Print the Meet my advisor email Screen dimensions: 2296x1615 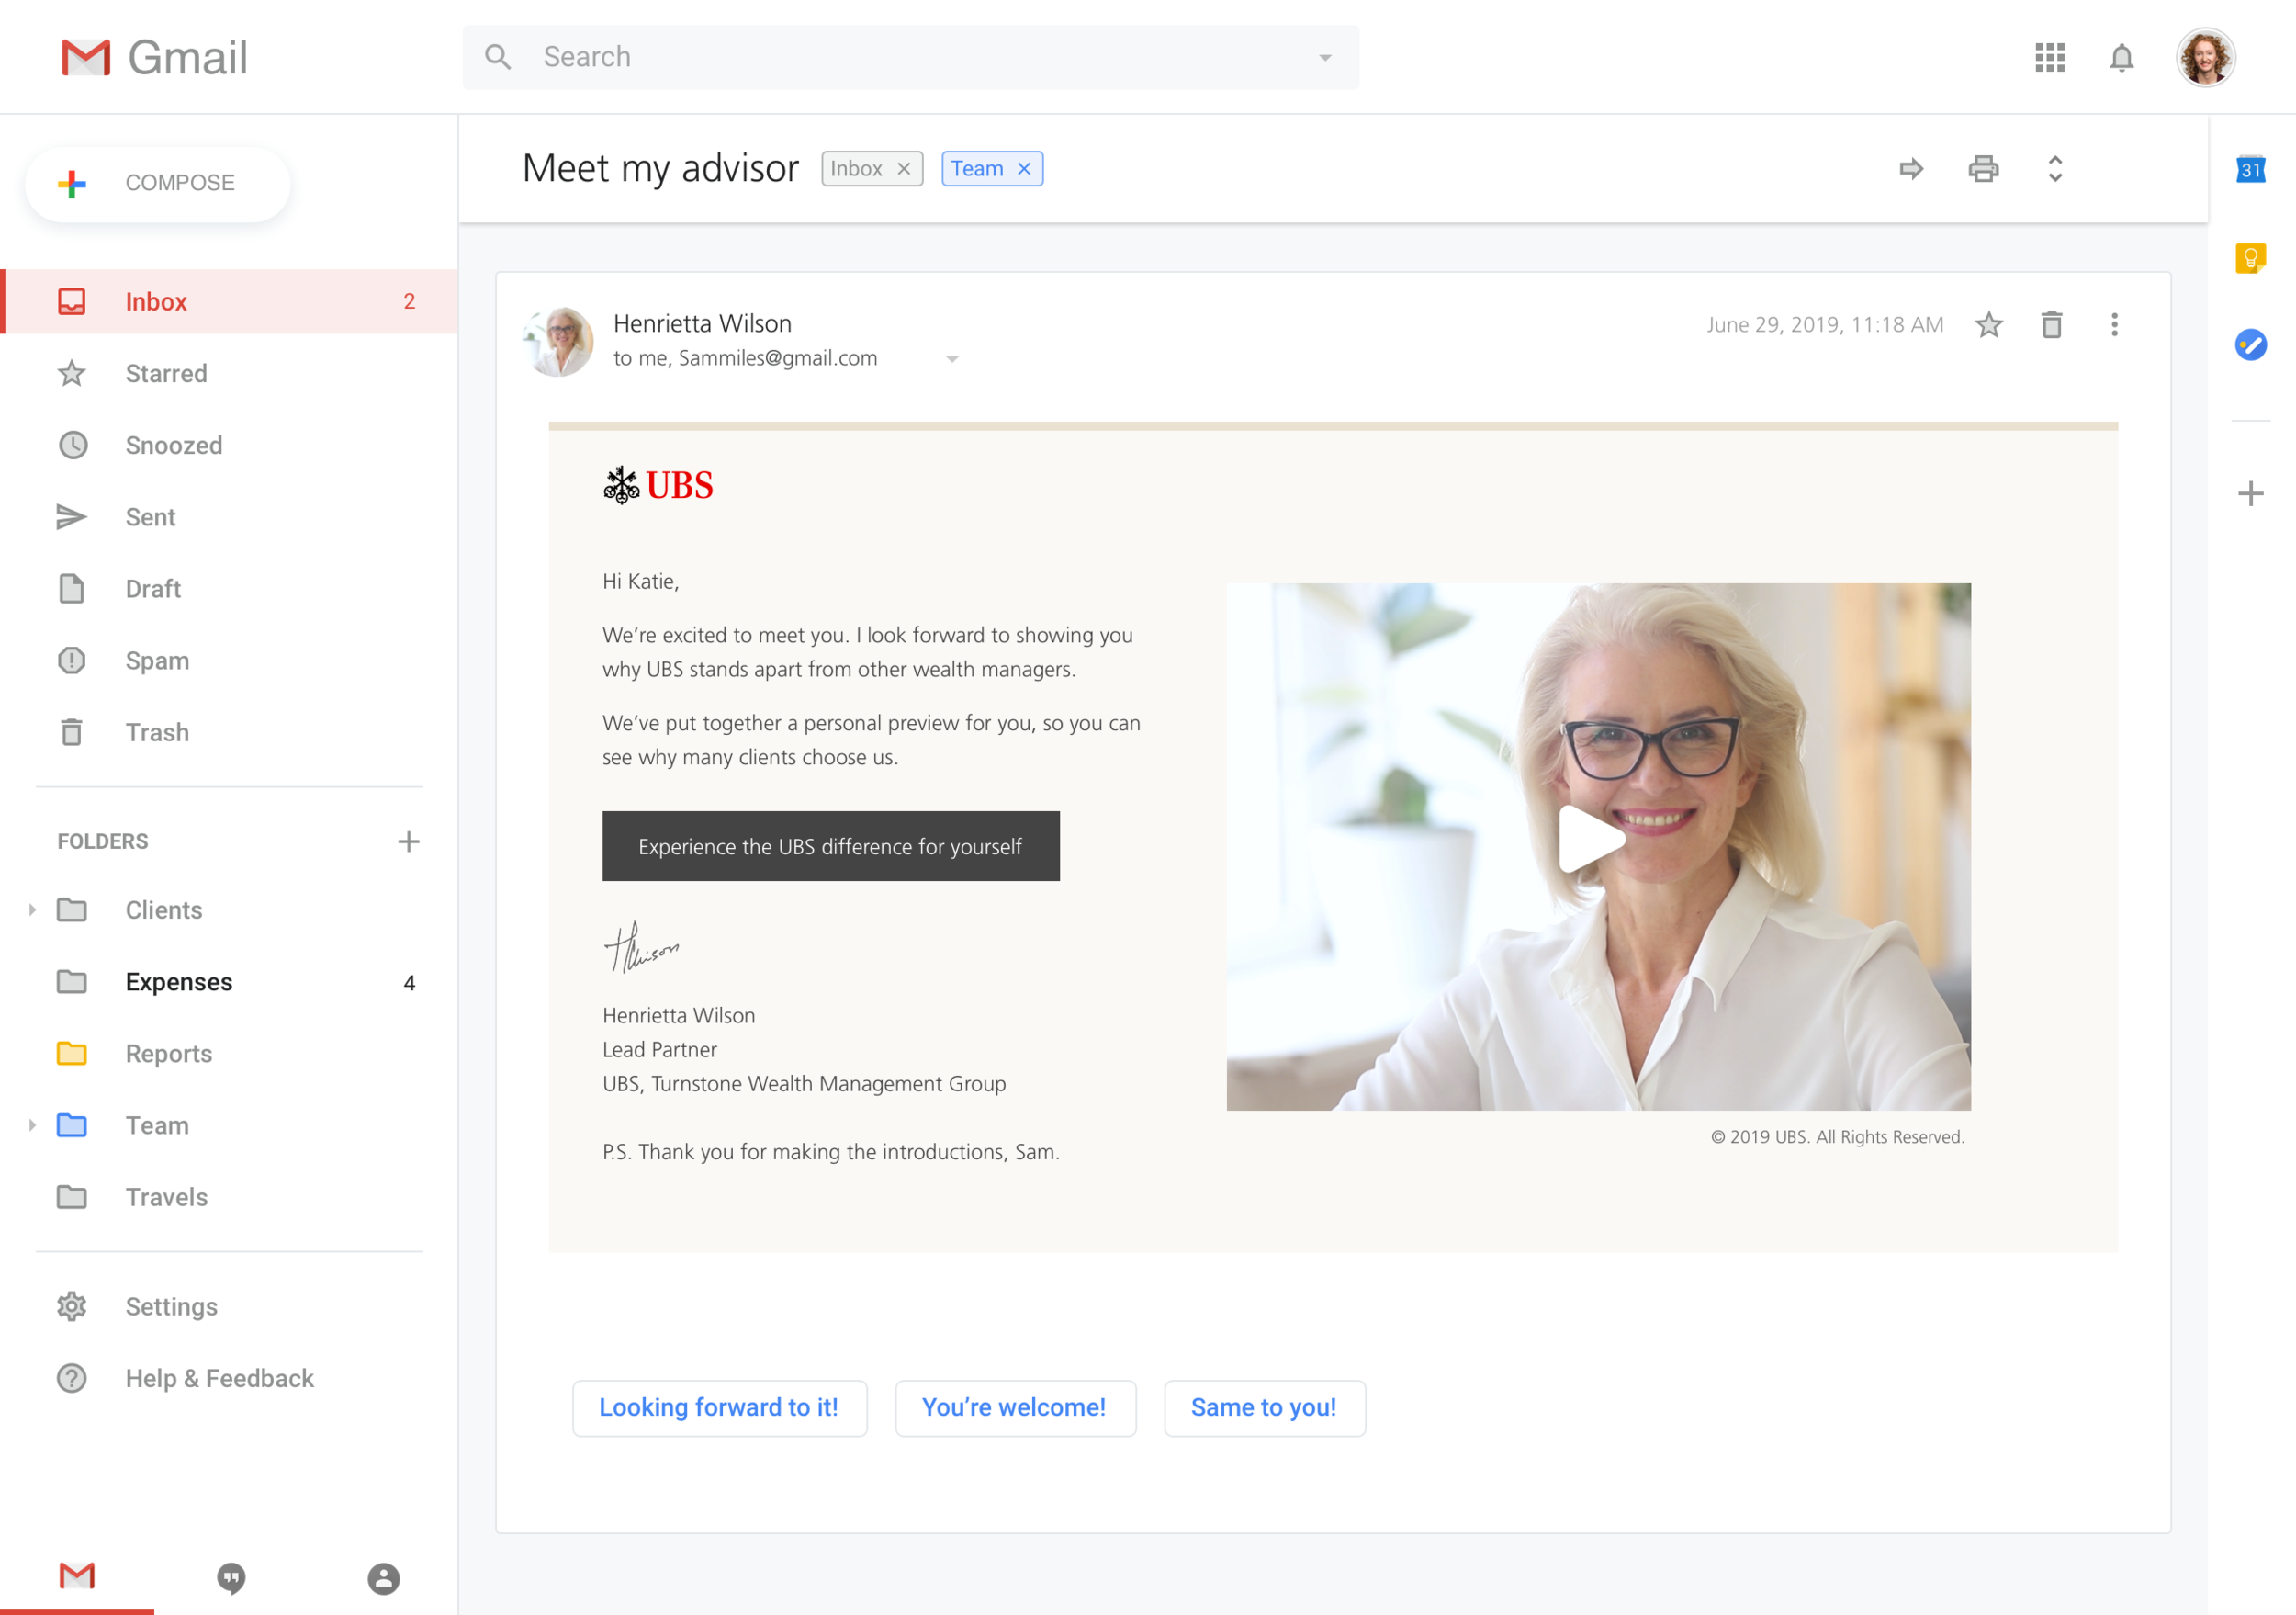coord(1983,169)
